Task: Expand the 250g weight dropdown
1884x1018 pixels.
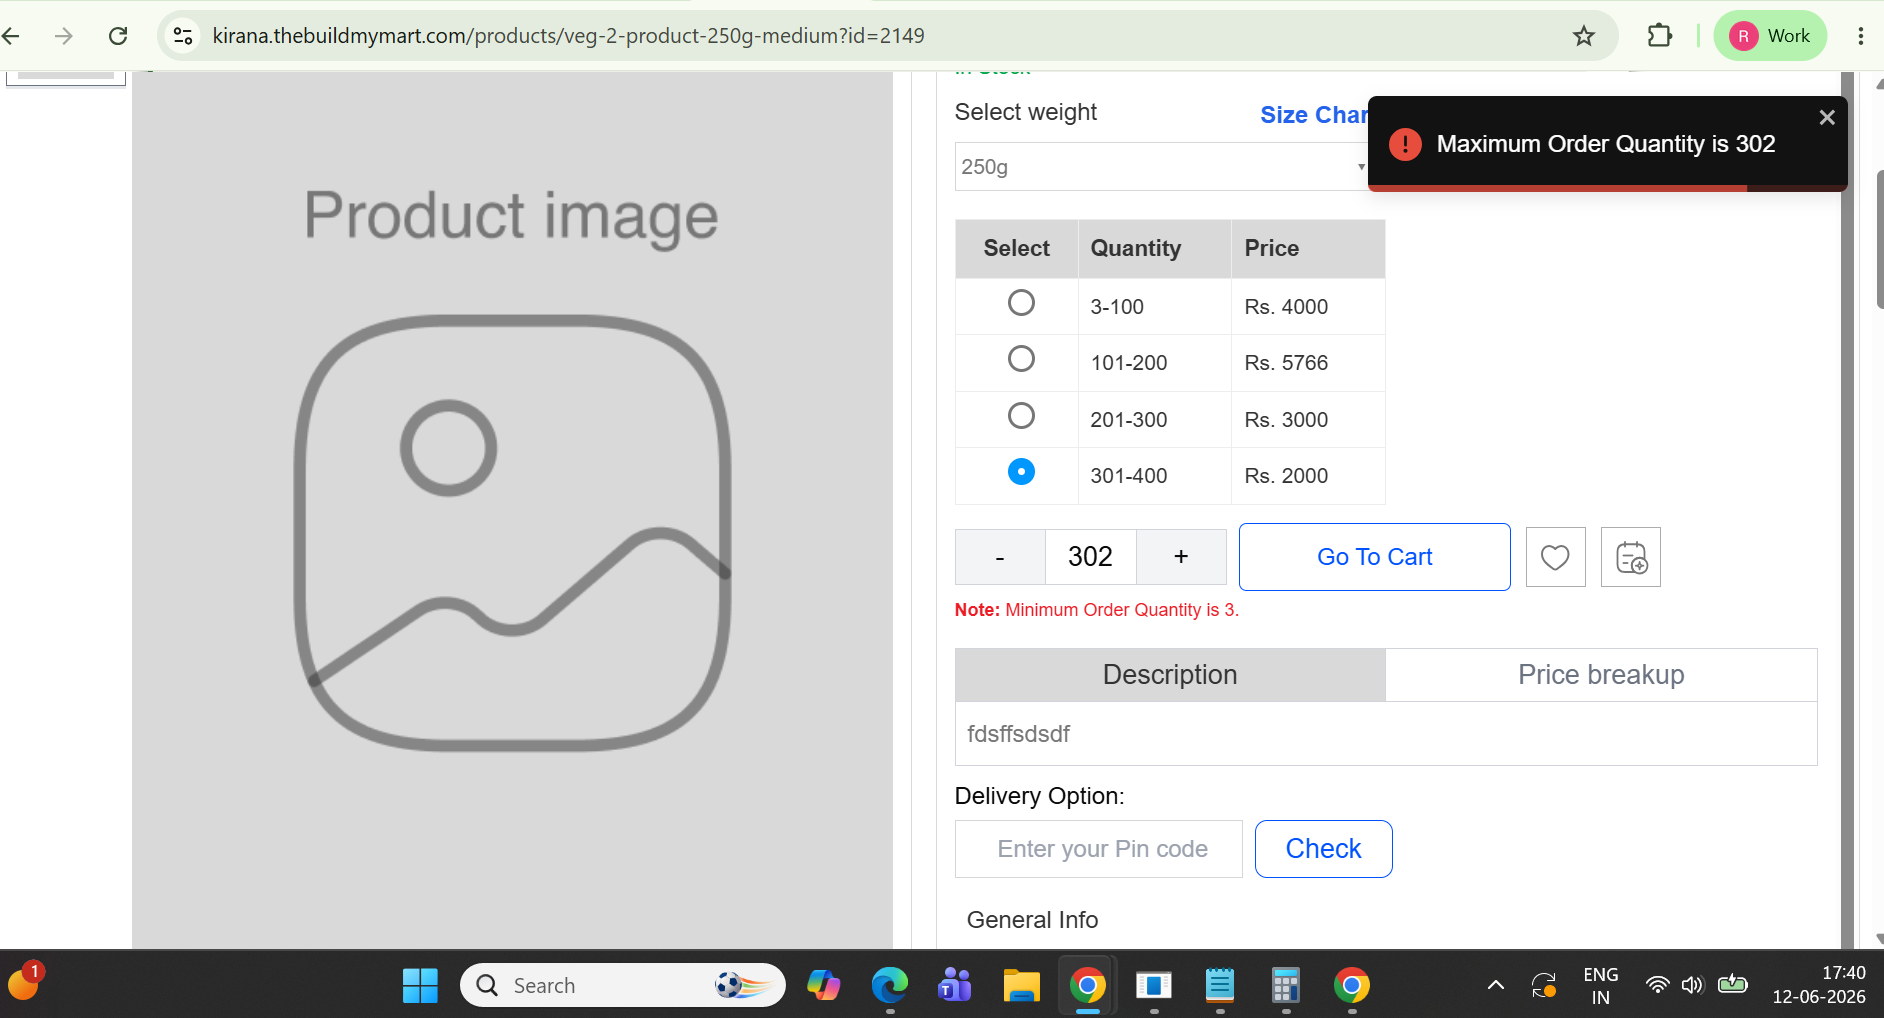Action: pyautogui.click(x=1161, y=167)
